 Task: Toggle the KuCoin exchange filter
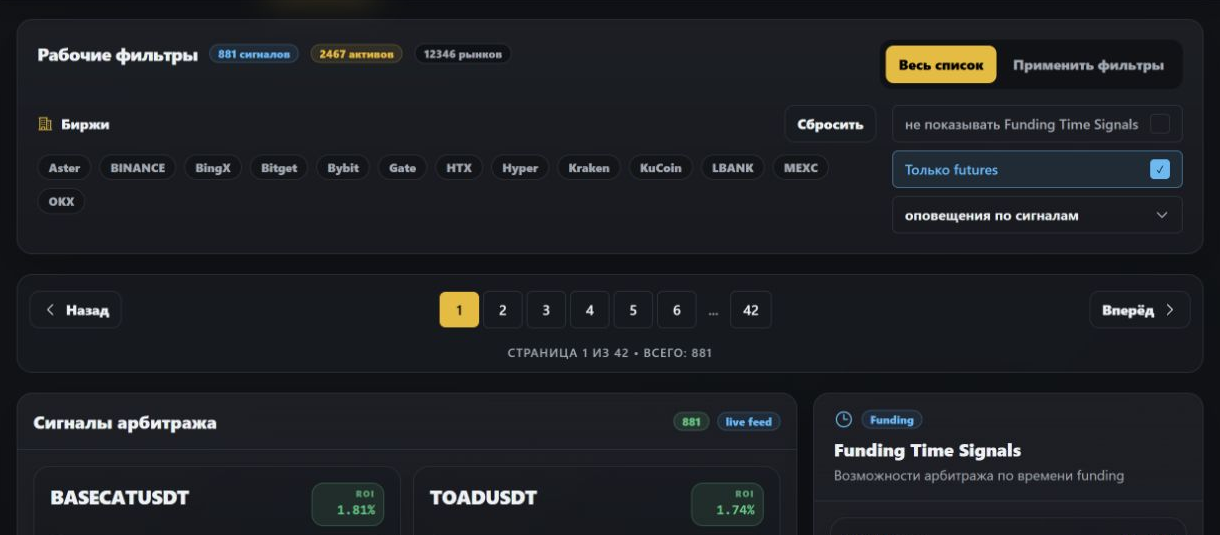[x=661, y=168]
